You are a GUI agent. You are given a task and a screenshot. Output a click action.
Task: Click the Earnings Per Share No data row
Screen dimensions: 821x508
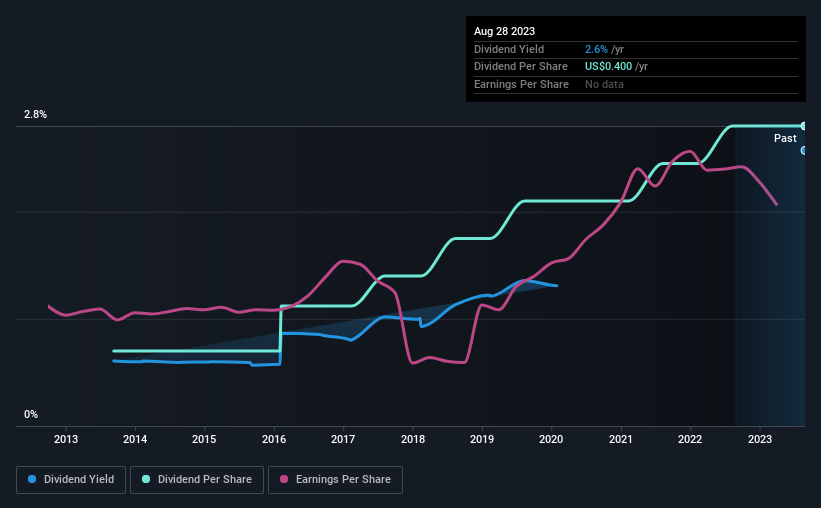(636, 84)
